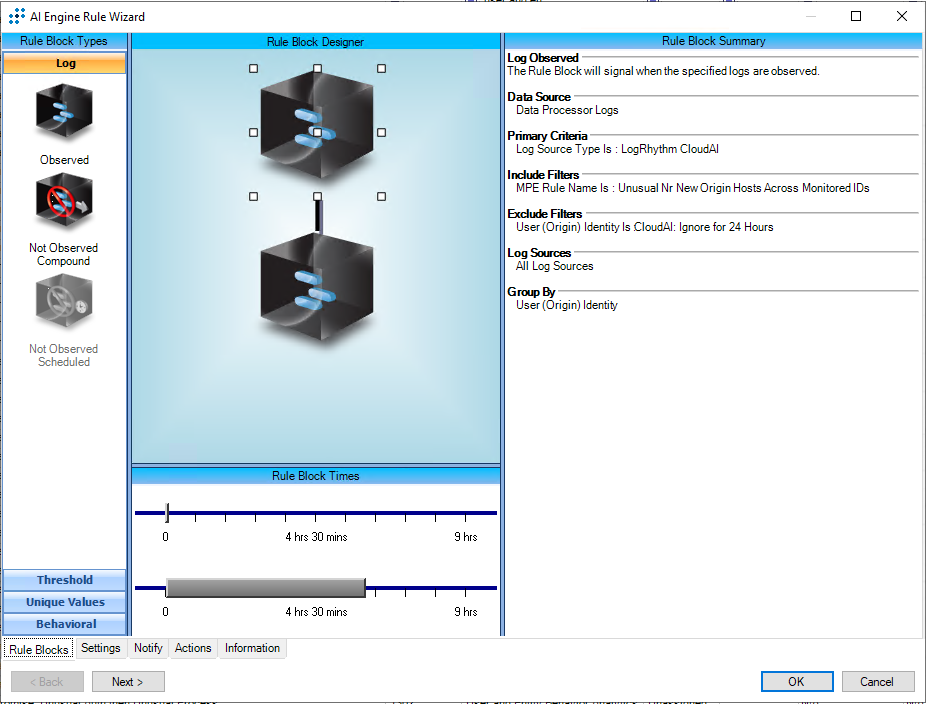This screenshot has width=926, height=704.
Task: Confirm the rule with the OK button
Action: click(796, 682)
